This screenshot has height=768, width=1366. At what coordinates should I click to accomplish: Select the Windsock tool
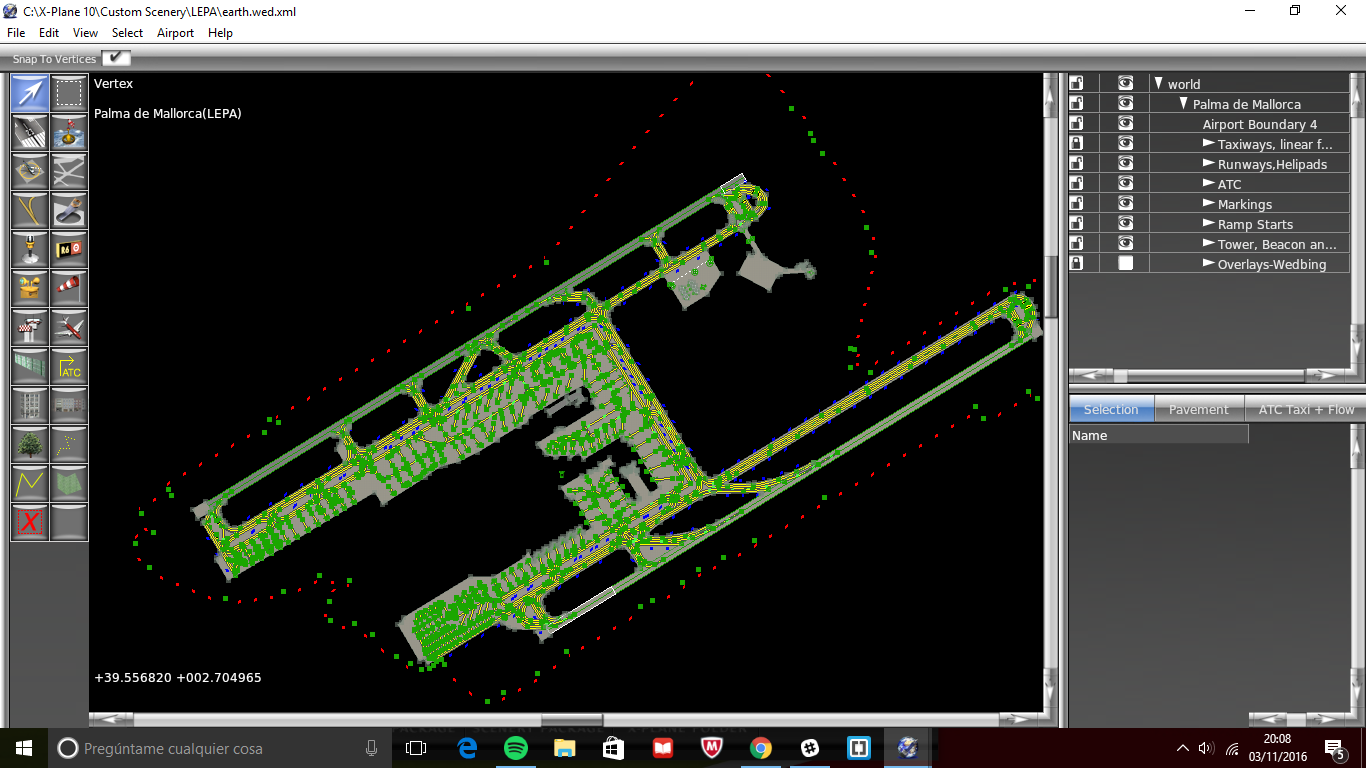coord(69,289)
